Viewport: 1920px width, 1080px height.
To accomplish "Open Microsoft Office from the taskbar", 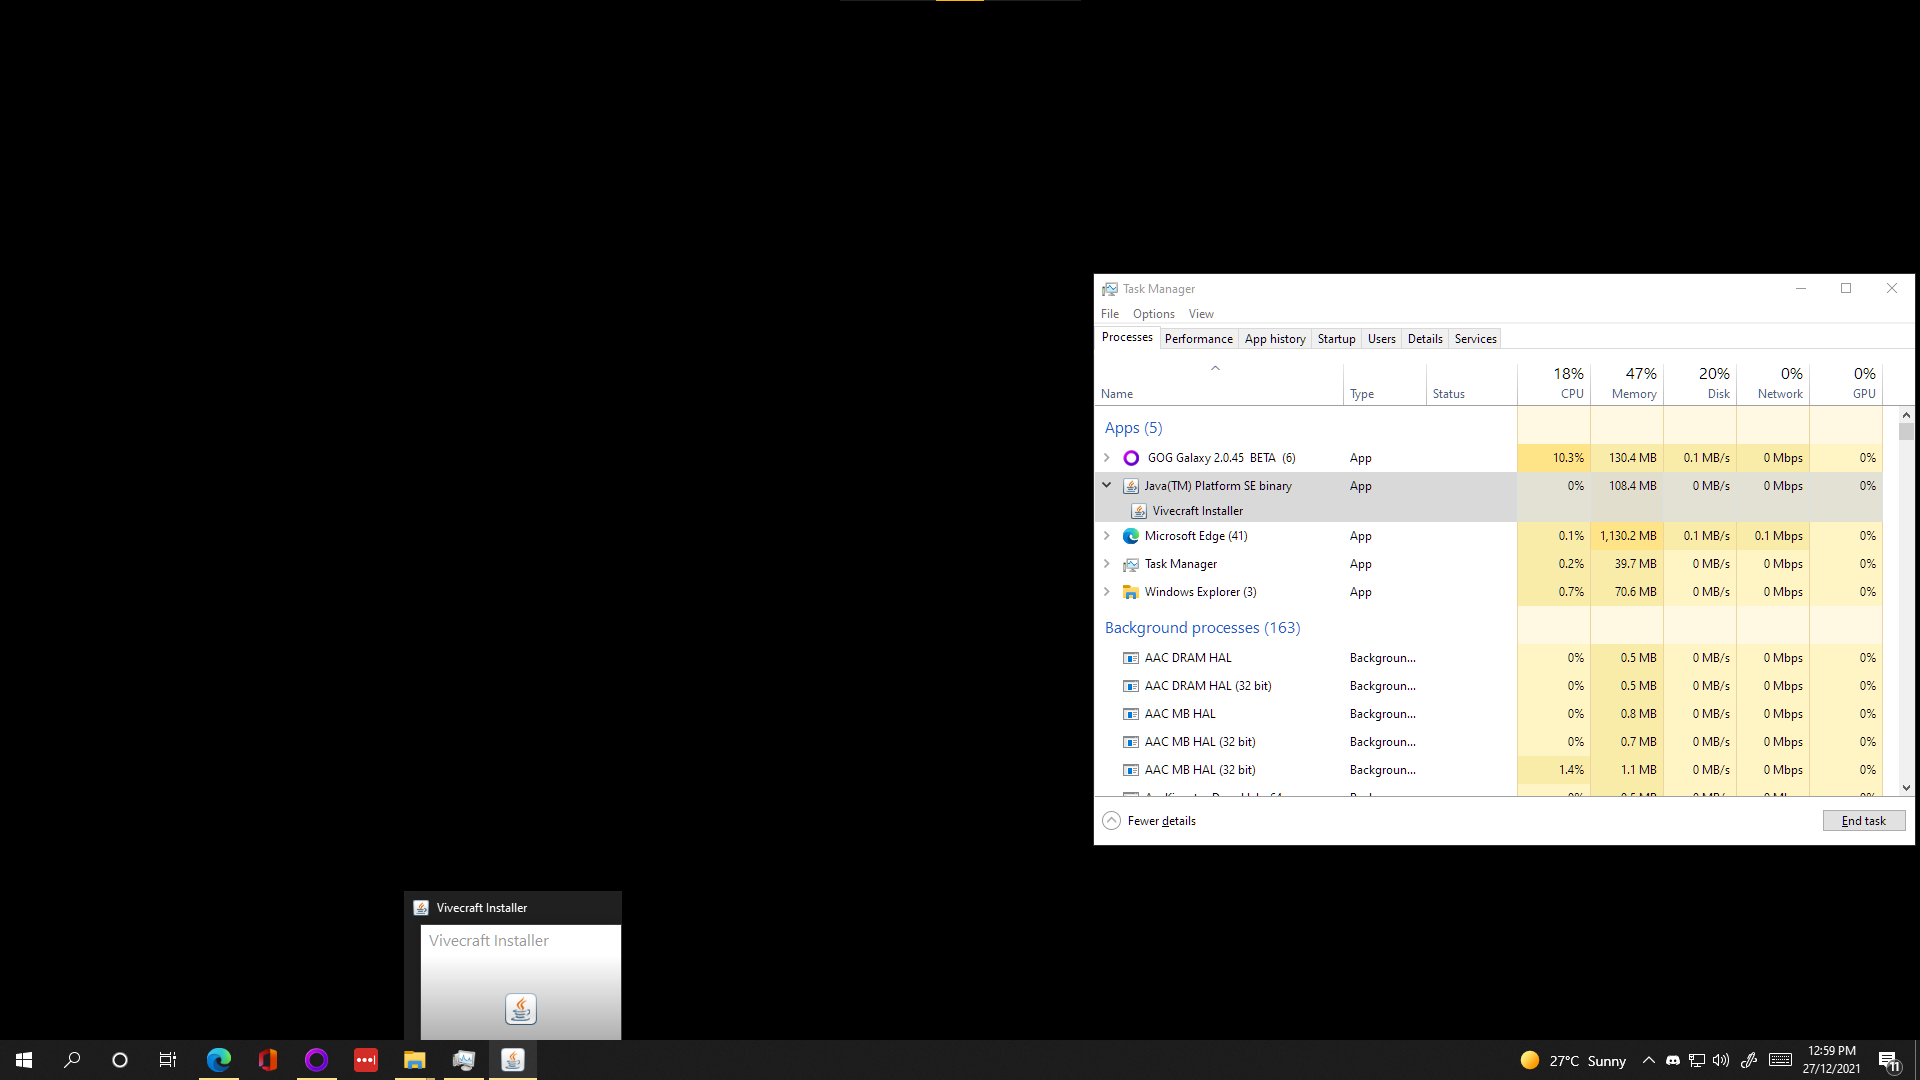I will click(x=267, y=1059).
